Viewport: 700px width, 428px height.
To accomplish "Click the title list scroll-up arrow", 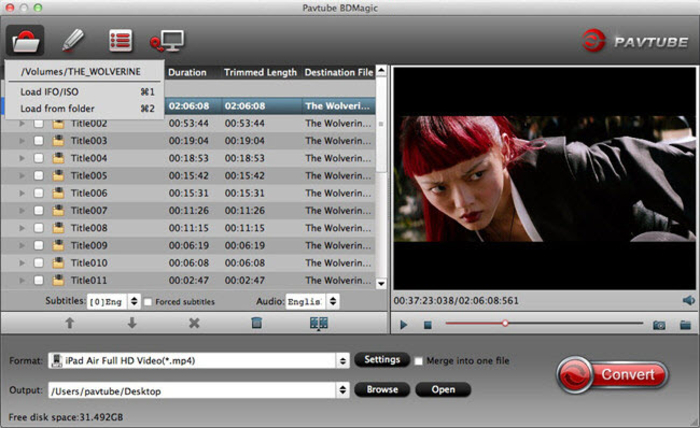I will pos(381,71).
